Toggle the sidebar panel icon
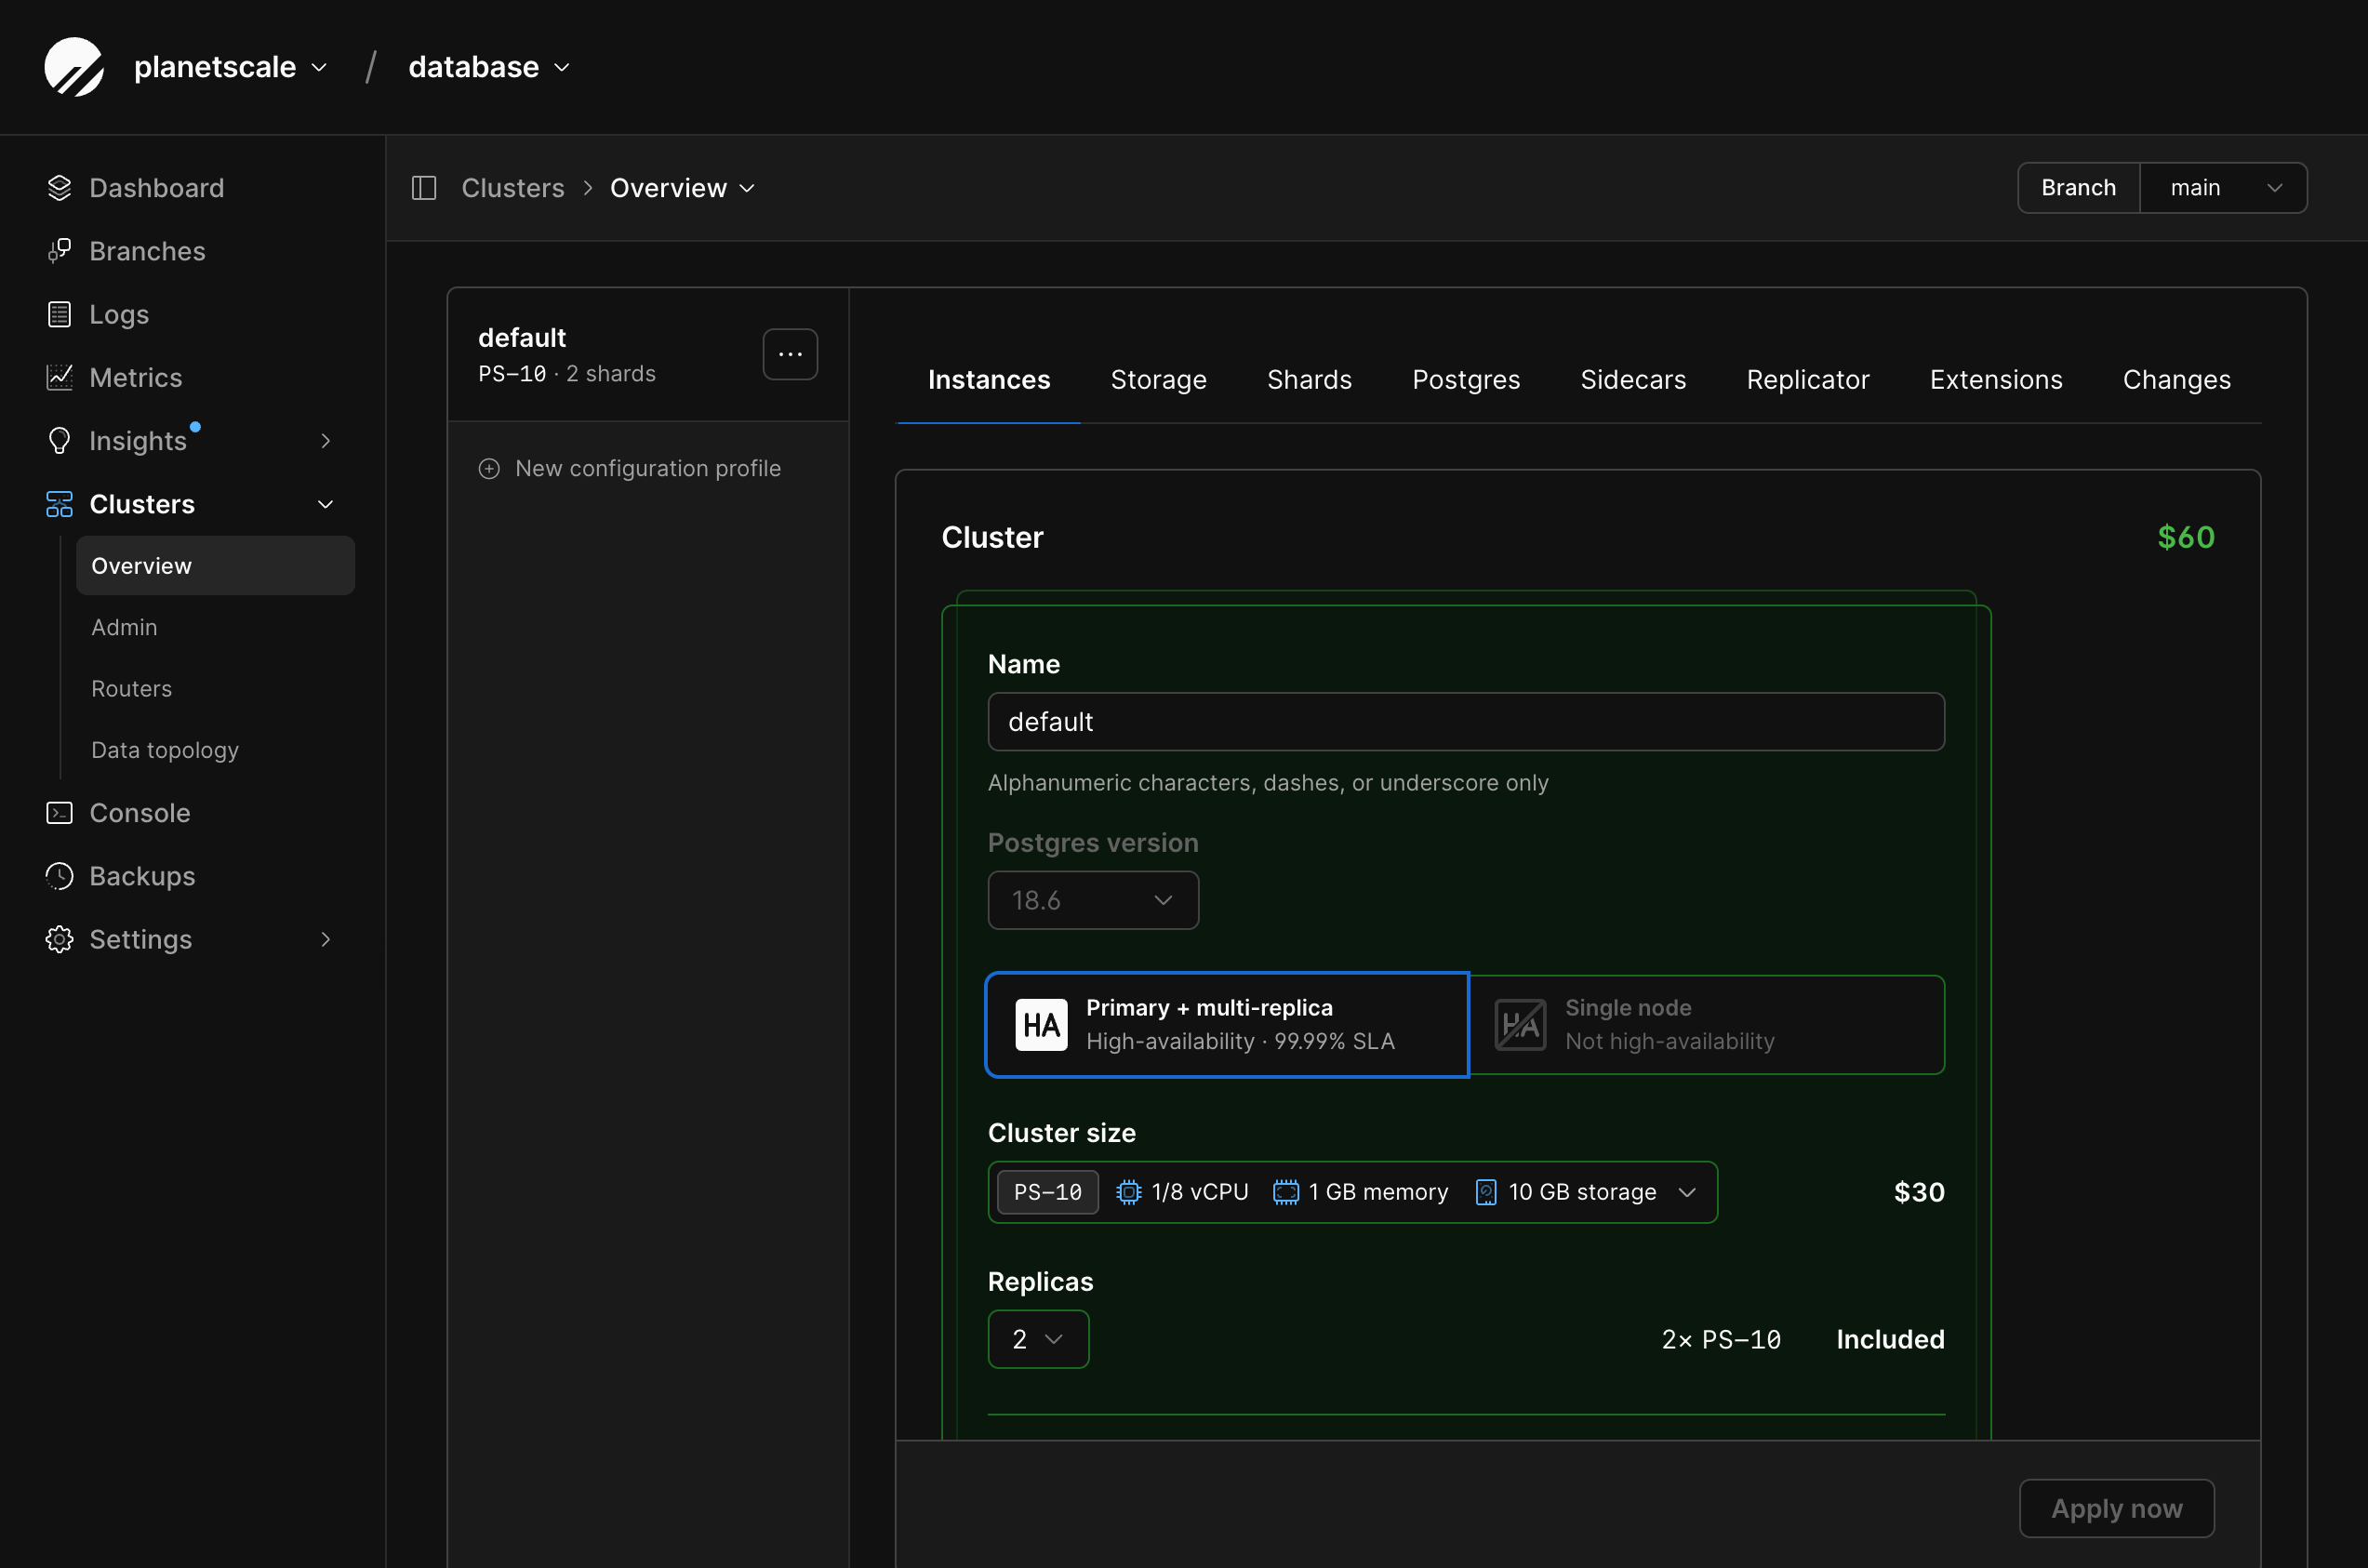2368x1568 pixels. [x=424, y=188]
